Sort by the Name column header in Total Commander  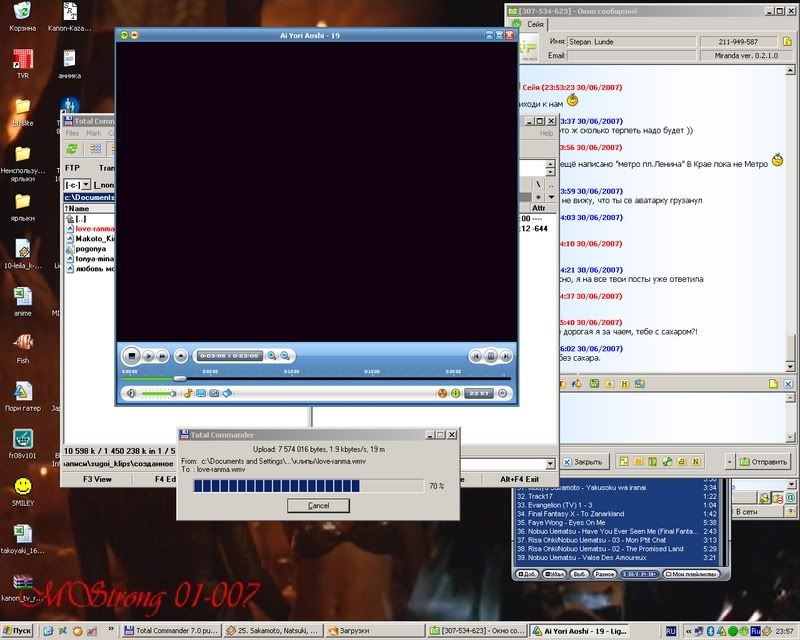click(89, 209)
